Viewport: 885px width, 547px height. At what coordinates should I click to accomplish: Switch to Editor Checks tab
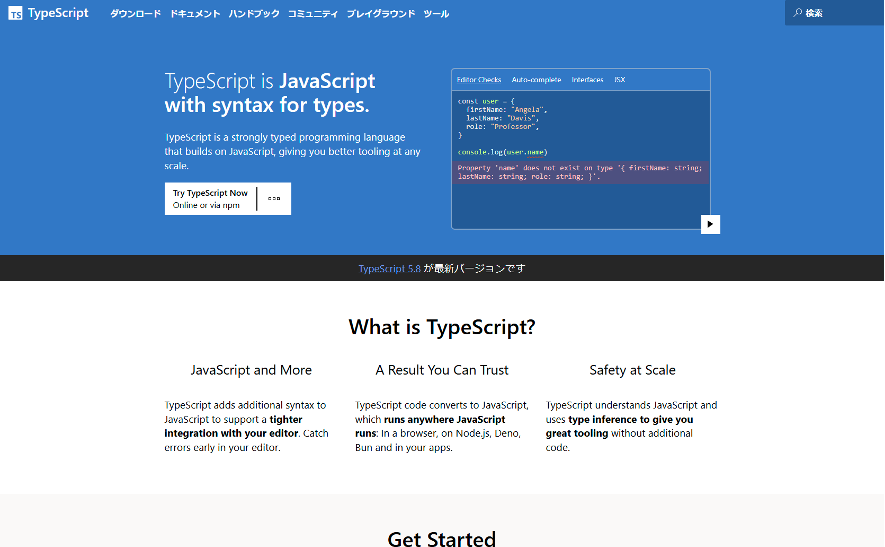479,80
